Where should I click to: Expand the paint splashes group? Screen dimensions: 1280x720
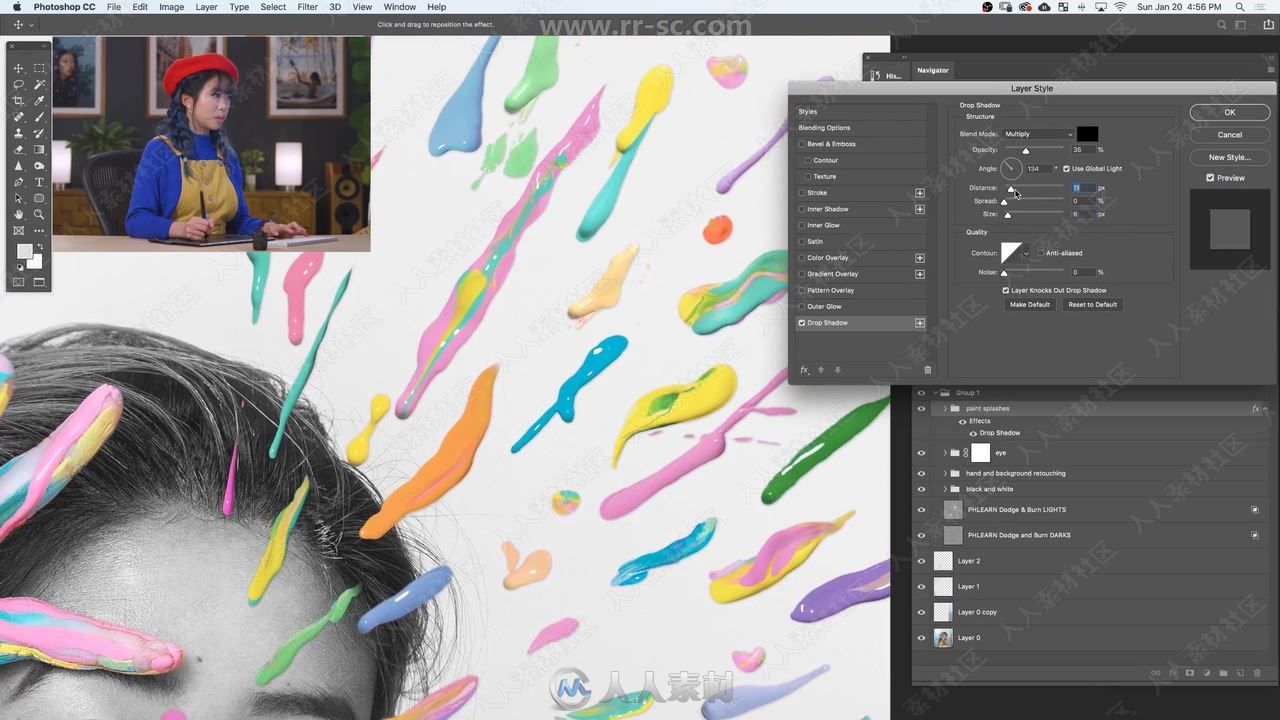(x=945, y=409)
